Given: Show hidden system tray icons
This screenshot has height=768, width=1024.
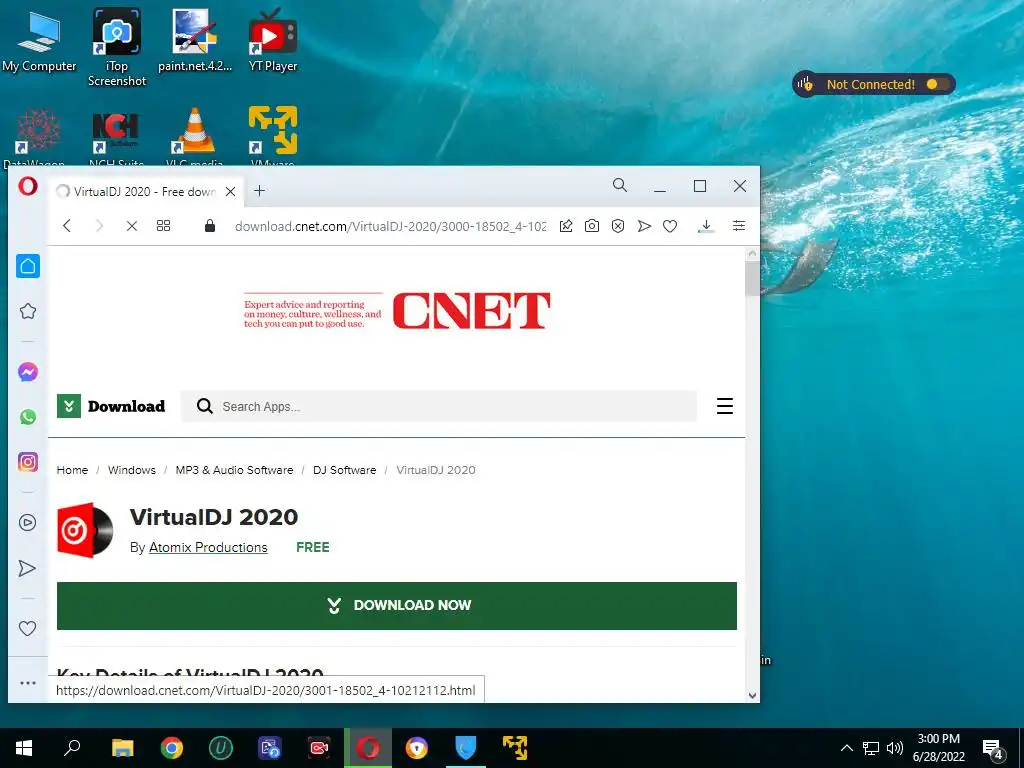Looking at the screenshot, I should pos(846,748).
